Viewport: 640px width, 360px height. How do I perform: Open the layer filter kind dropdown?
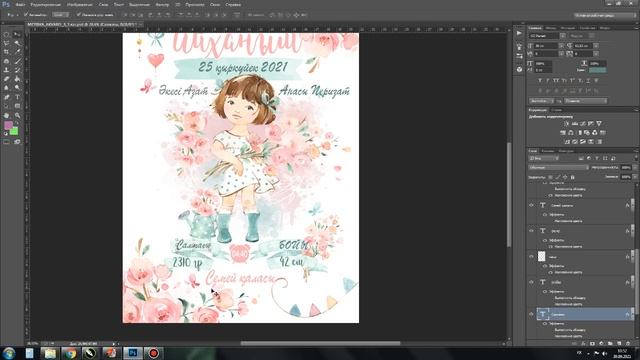[x=544, y=158]
